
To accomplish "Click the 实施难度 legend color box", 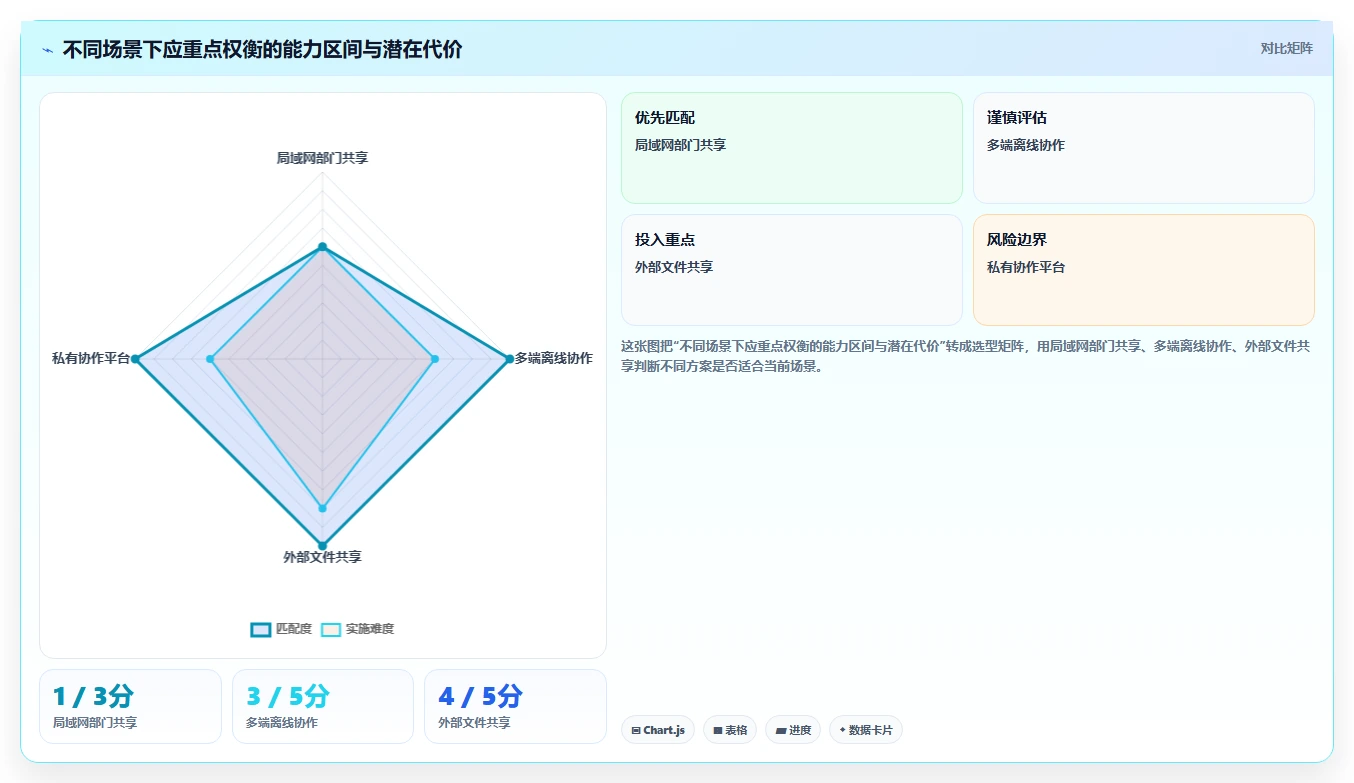I will click(331, 629).
